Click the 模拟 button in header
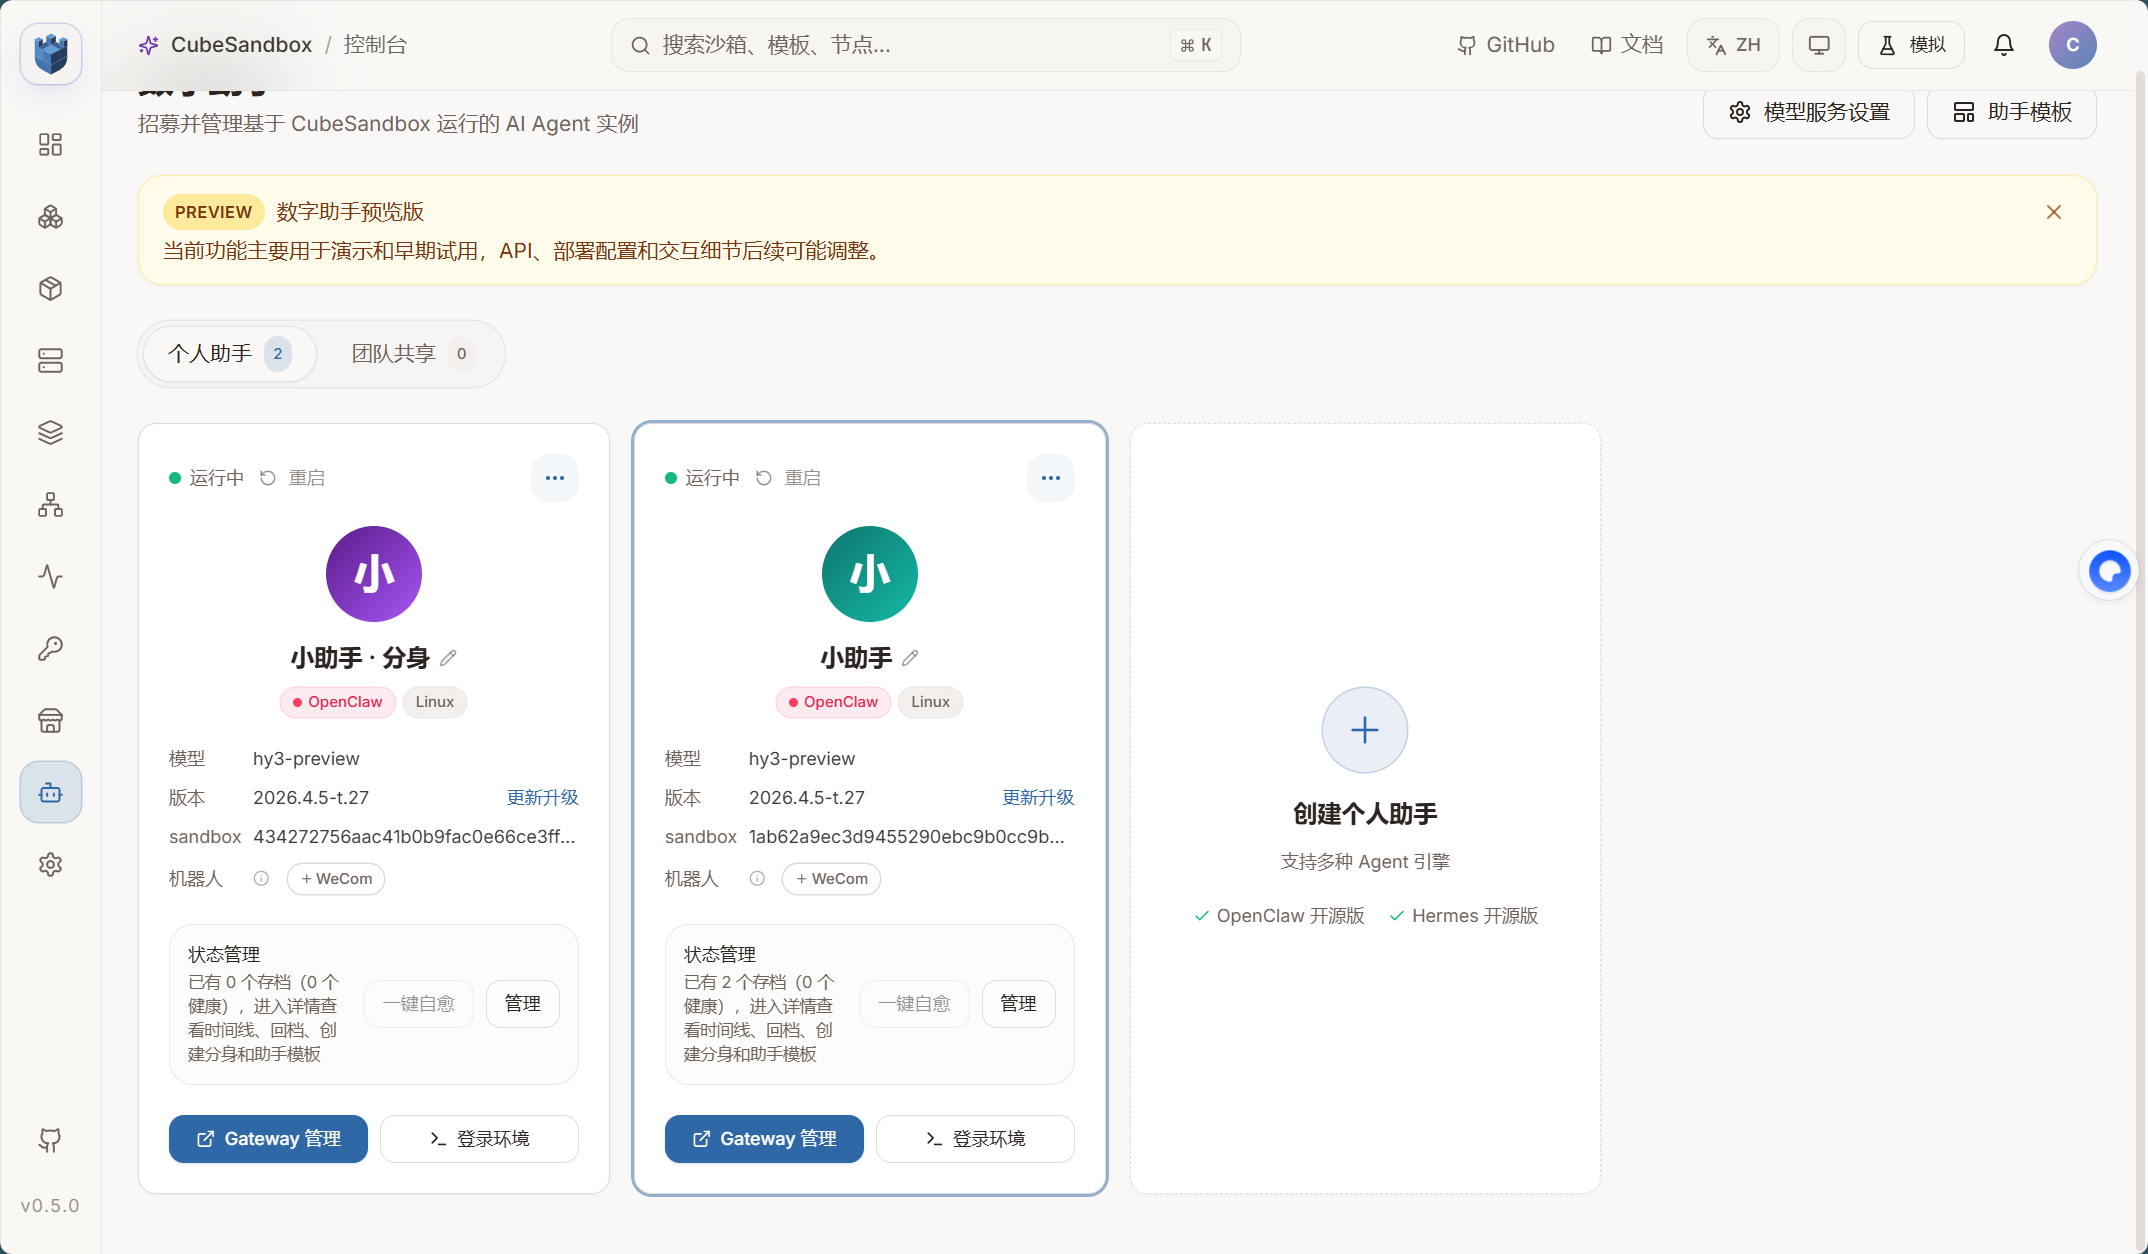 click(x=1912, y=45)
